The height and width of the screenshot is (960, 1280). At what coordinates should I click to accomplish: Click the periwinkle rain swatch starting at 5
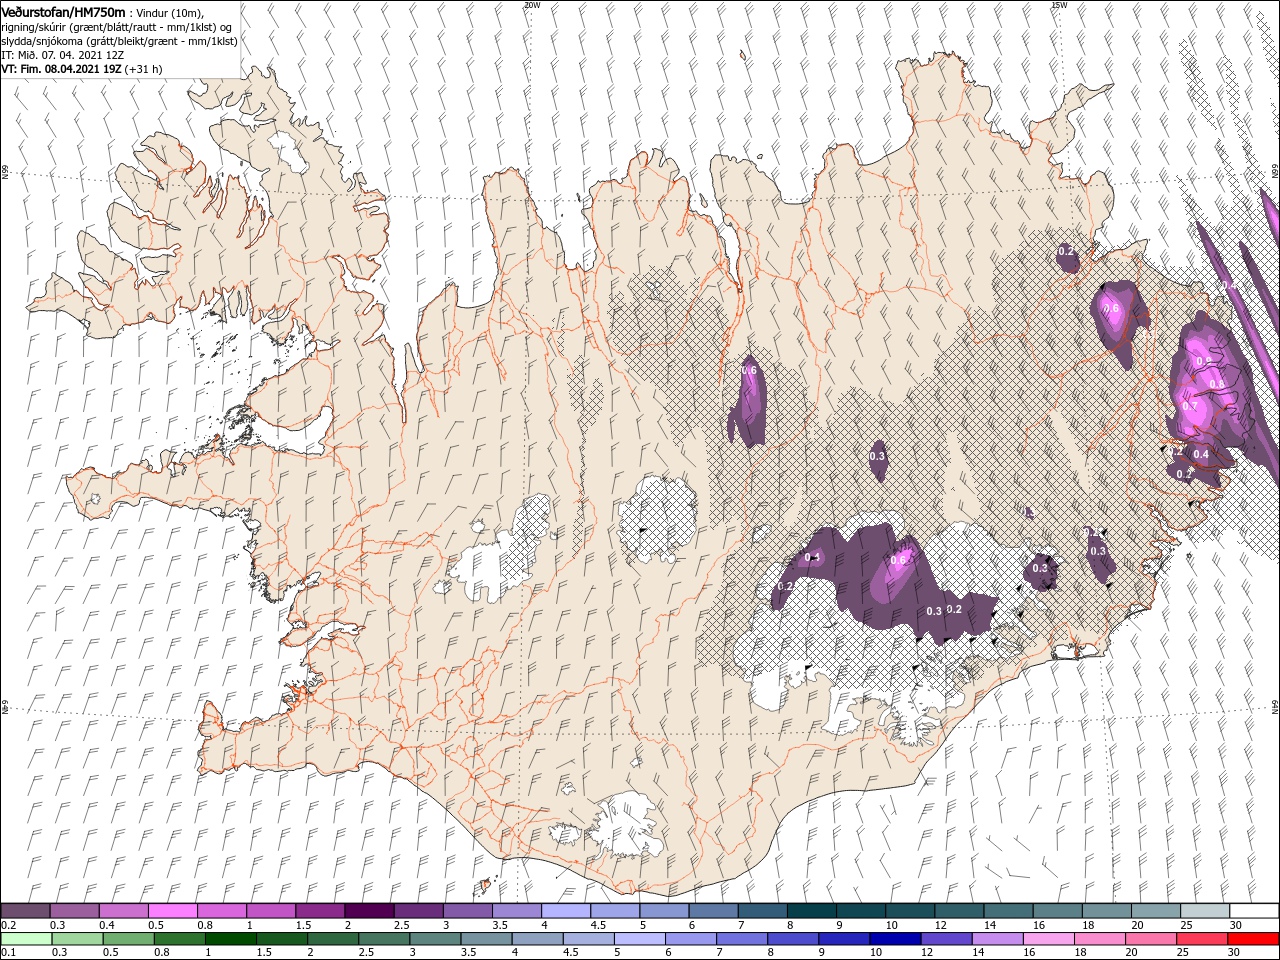[x=638, y=938]
